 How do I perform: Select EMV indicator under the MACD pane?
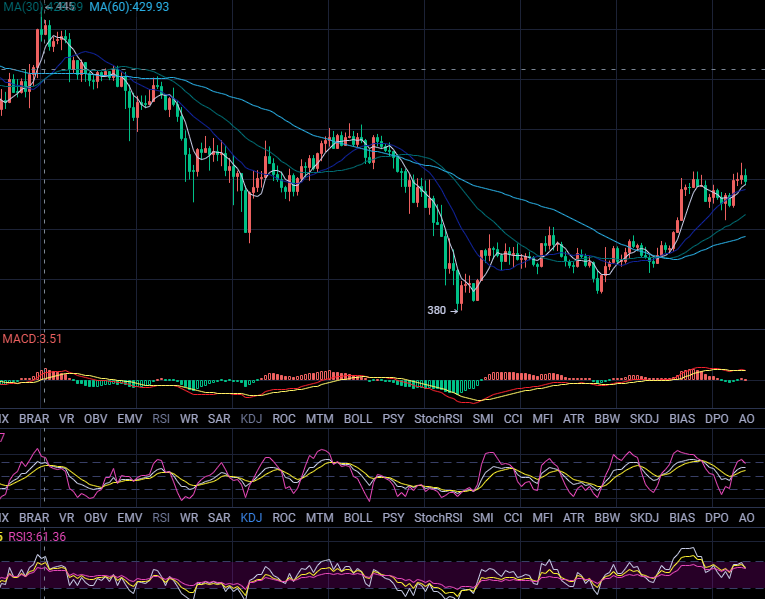tap(130, 419)
